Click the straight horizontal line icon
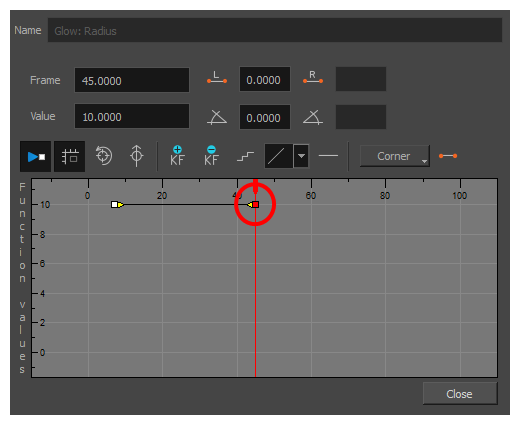This screenshot has height=425, width=520. point(328,156)
